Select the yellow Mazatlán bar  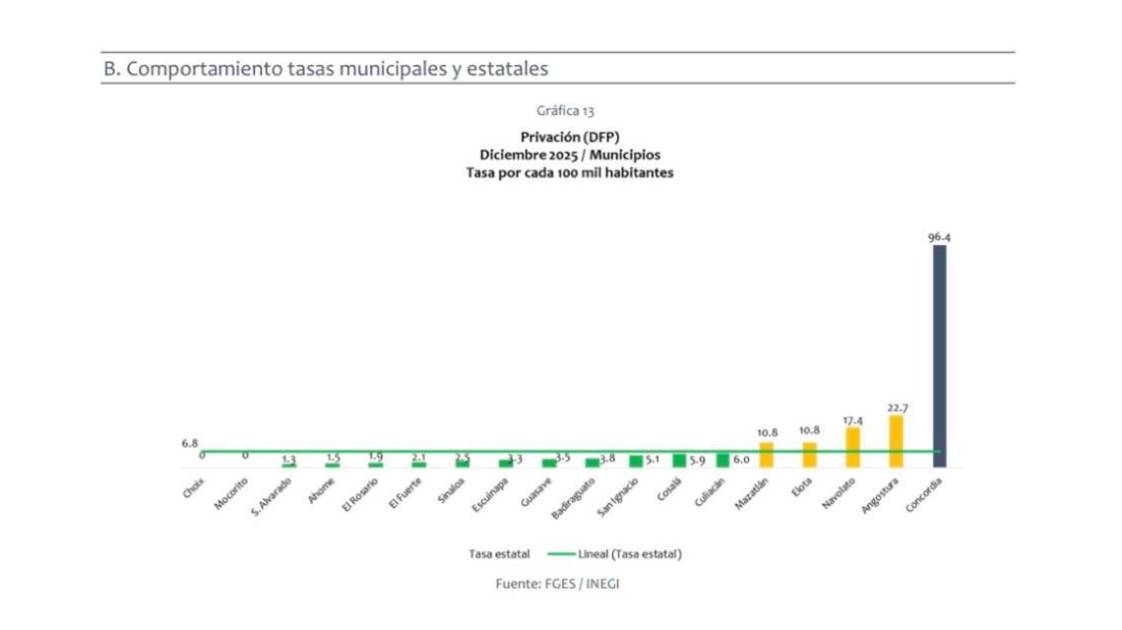(x=766, y=454)
